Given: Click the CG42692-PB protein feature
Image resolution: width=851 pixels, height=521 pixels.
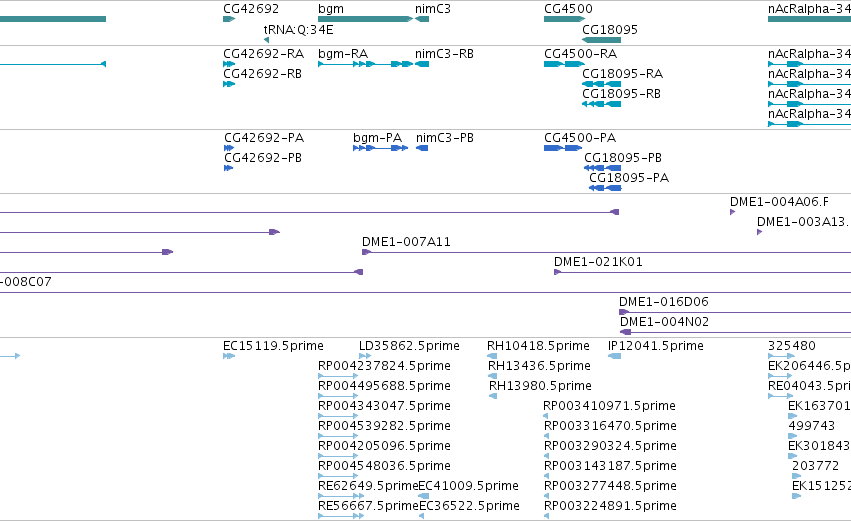Looking at the screenshot, I should [228, 168].
